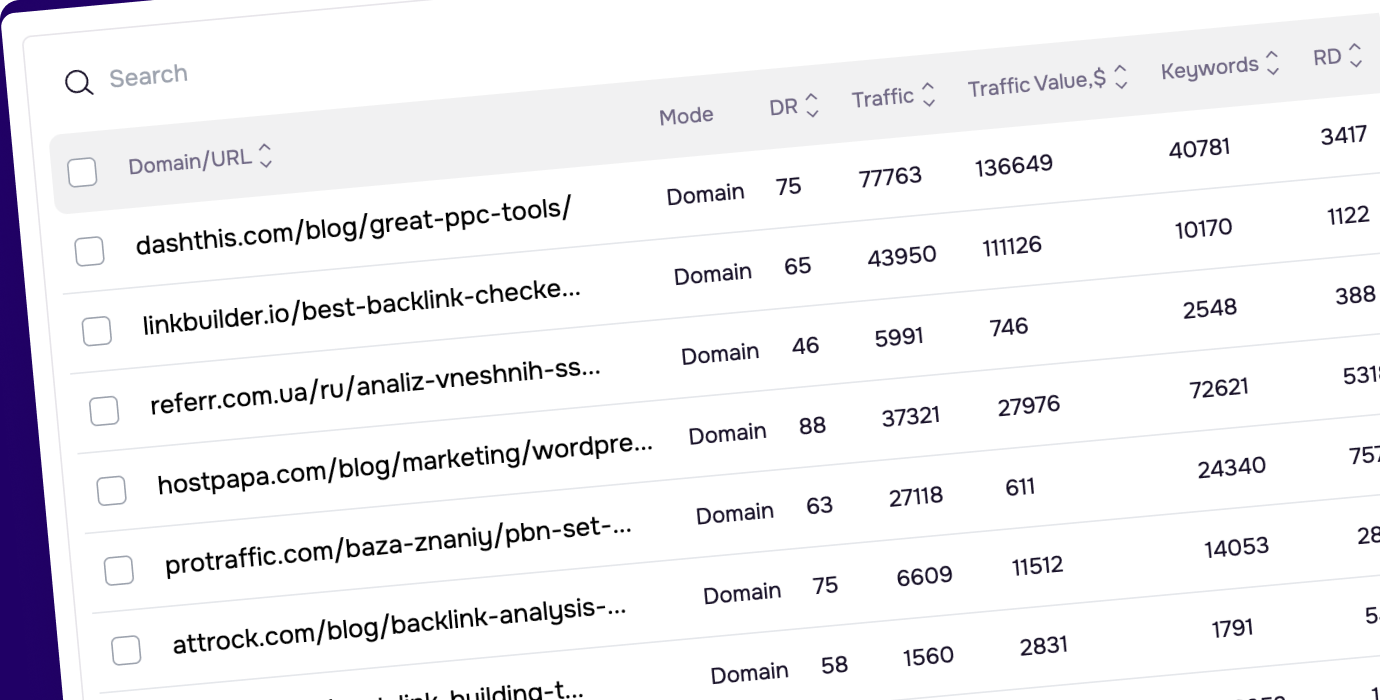Click the search magnifier icon

79,83
